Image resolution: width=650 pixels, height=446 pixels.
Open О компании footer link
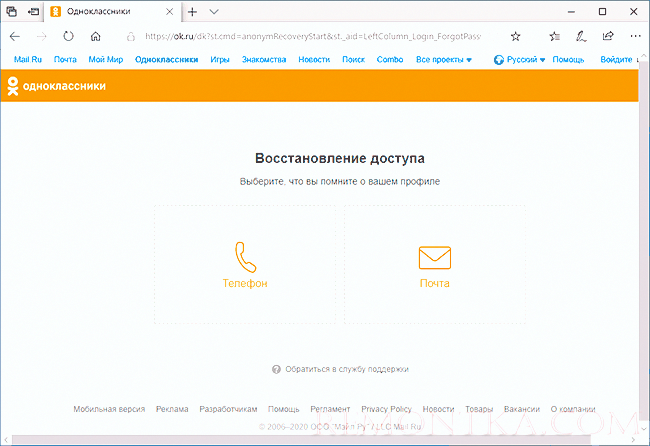[573, 409]
